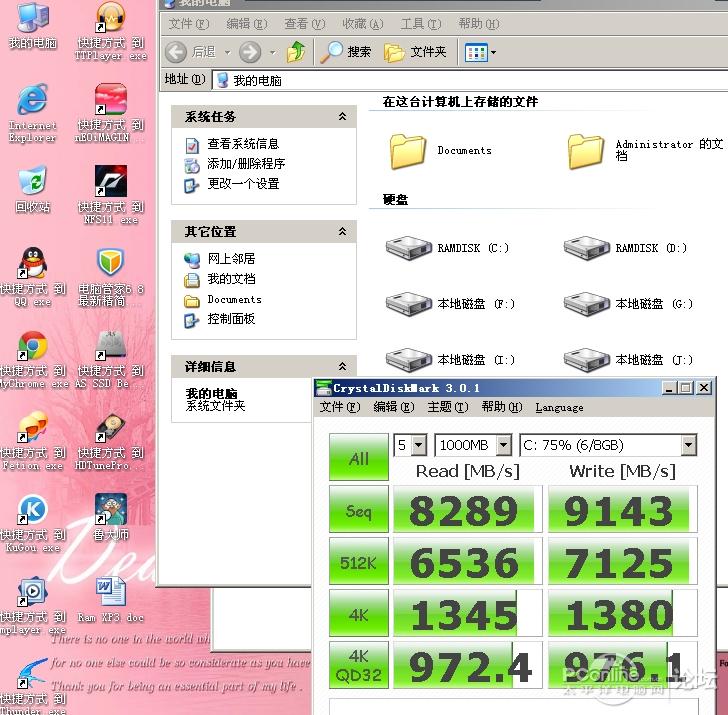This screenshot has height=715, width=728.
Task: Select RAMDISK (D:) drive
Action: 625,248
